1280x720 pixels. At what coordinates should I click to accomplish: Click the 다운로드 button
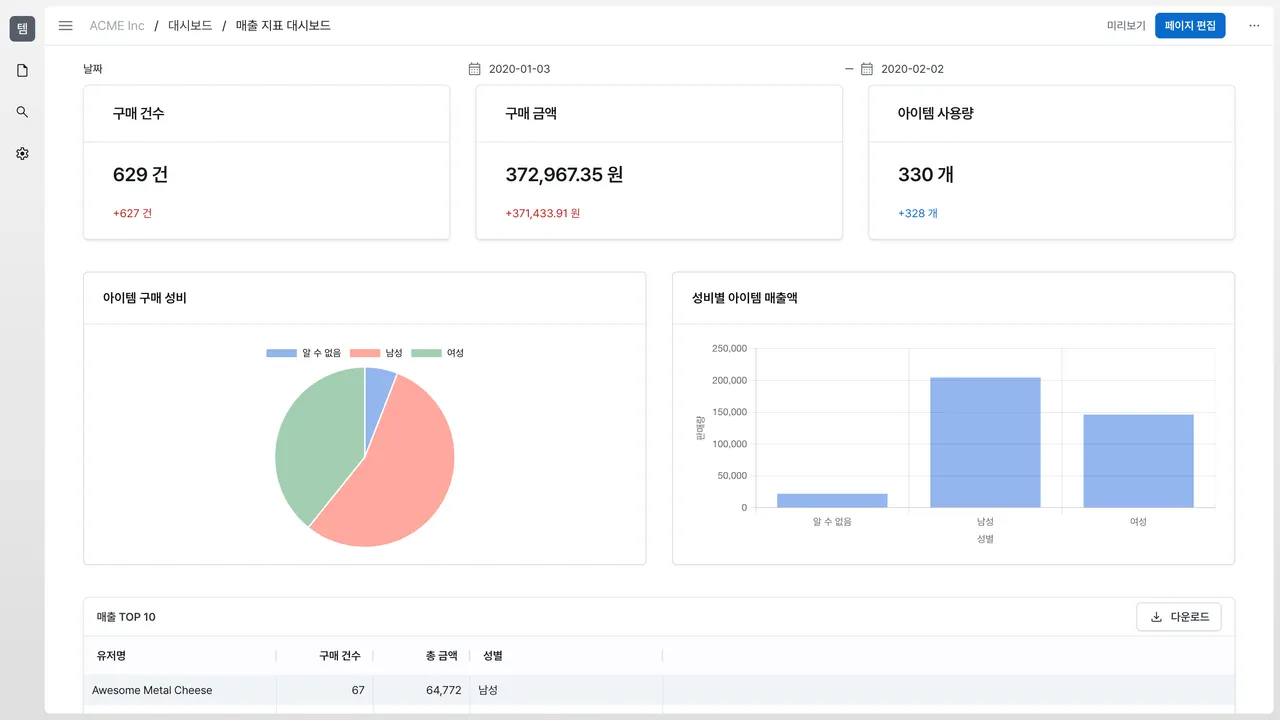[x=1179, y=617]
